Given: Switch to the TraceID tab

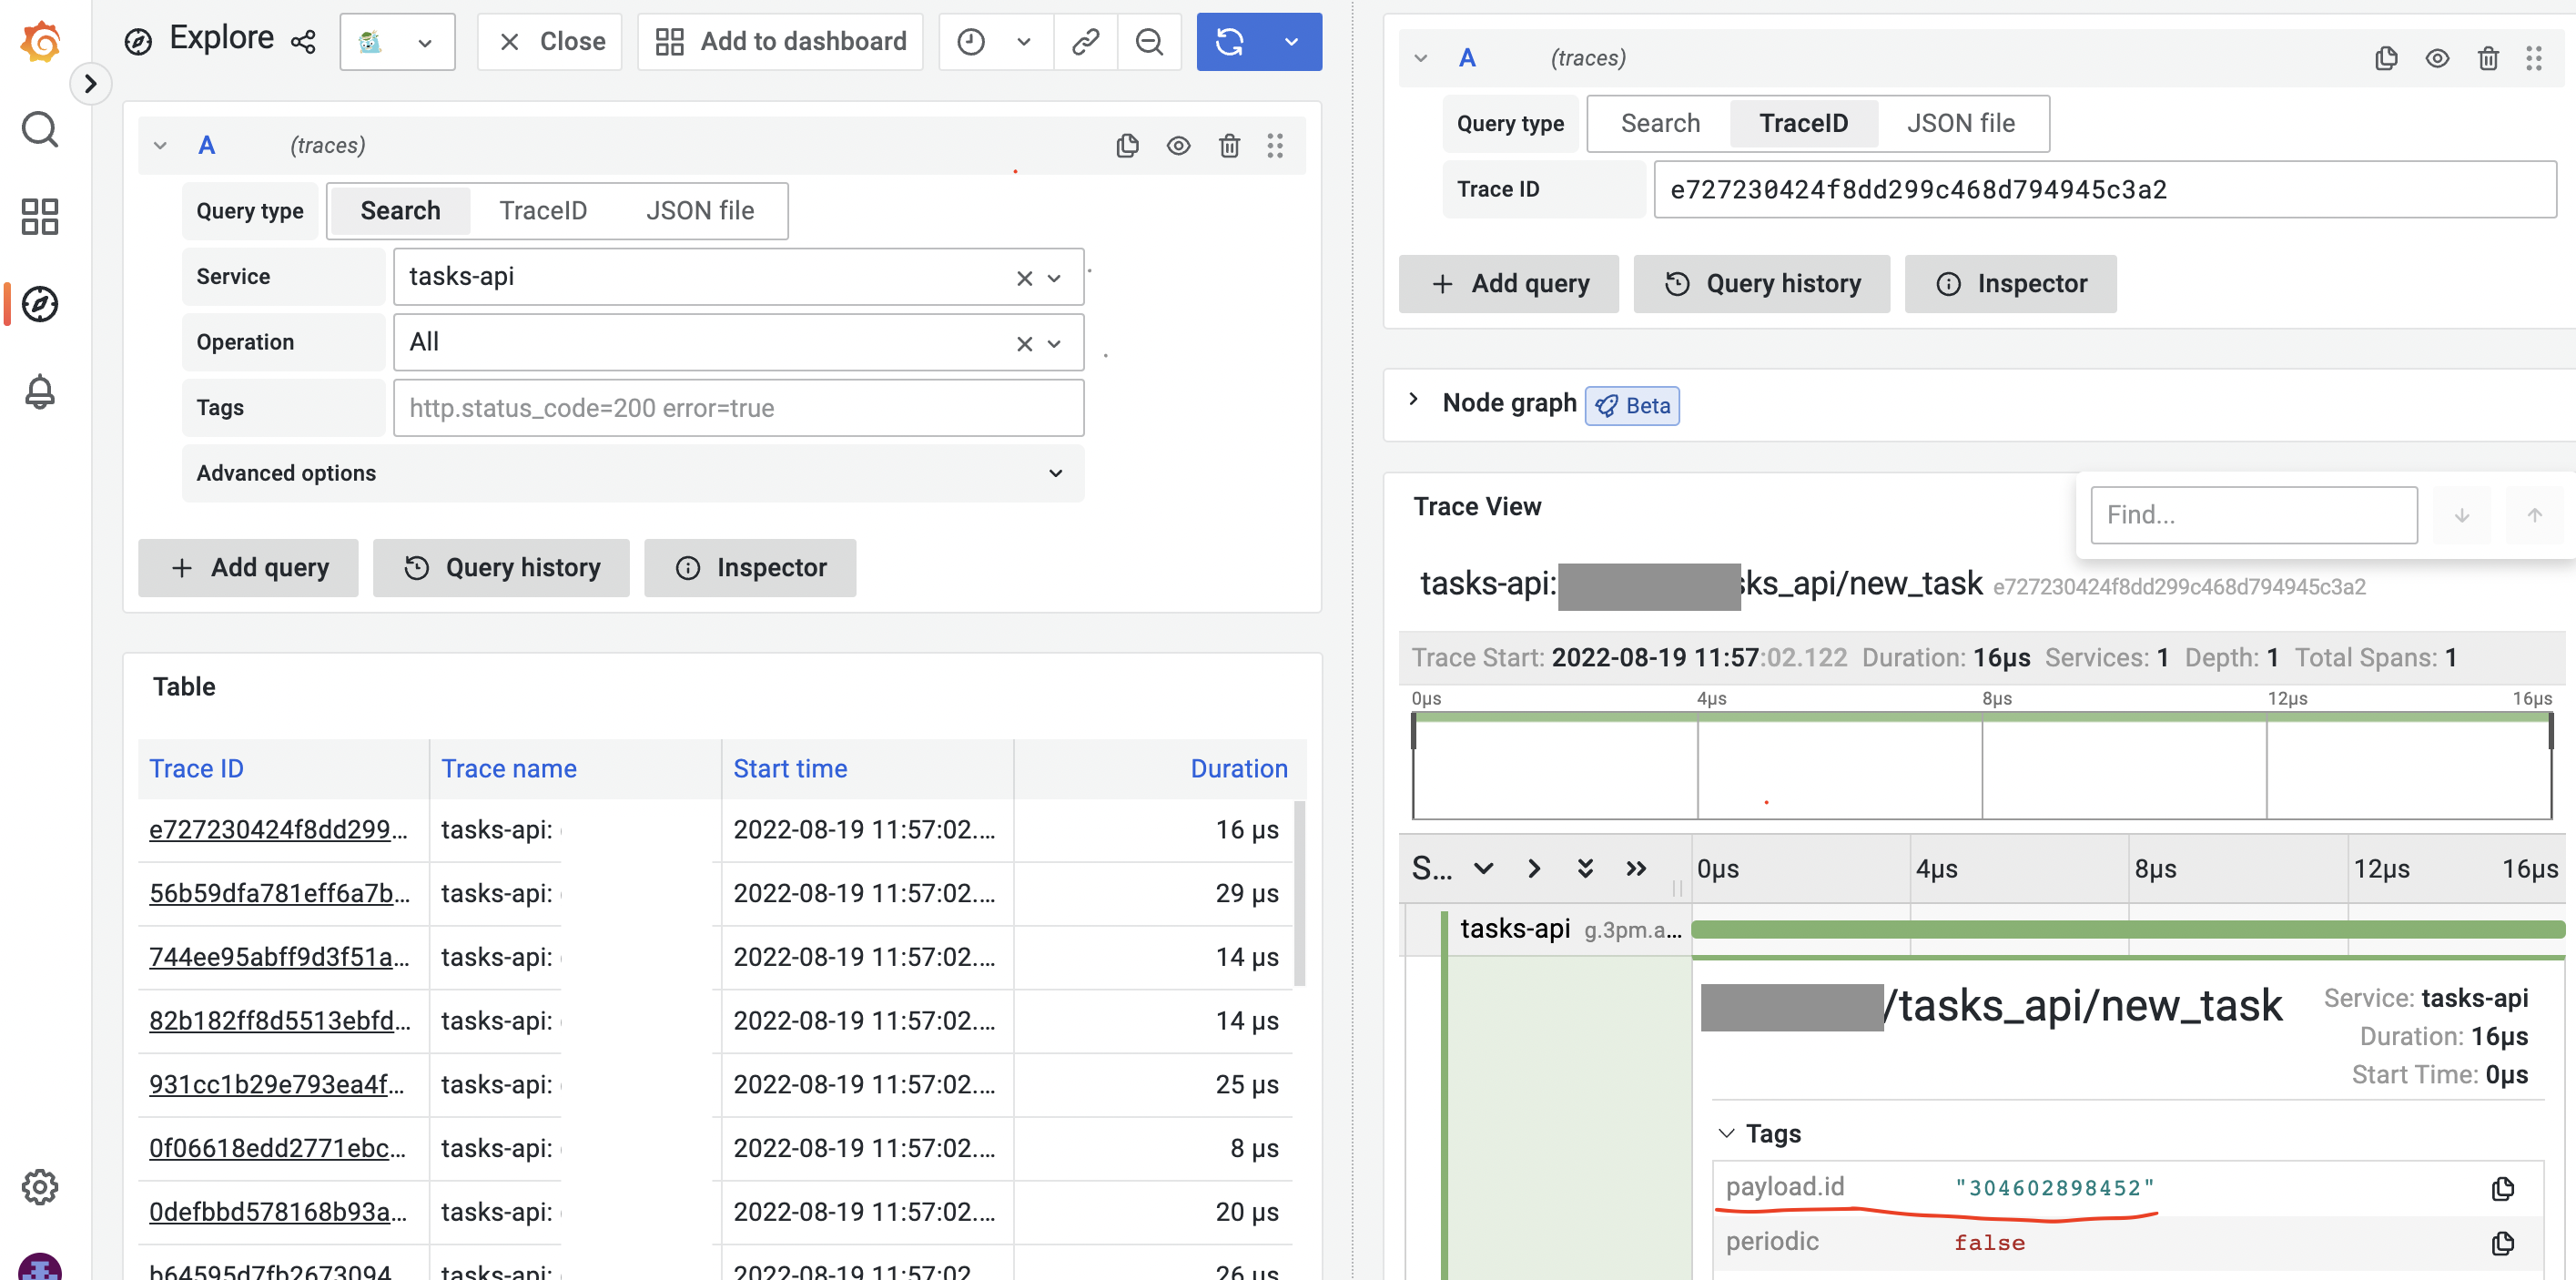Looking at the screenshot, I should [544, 210].
